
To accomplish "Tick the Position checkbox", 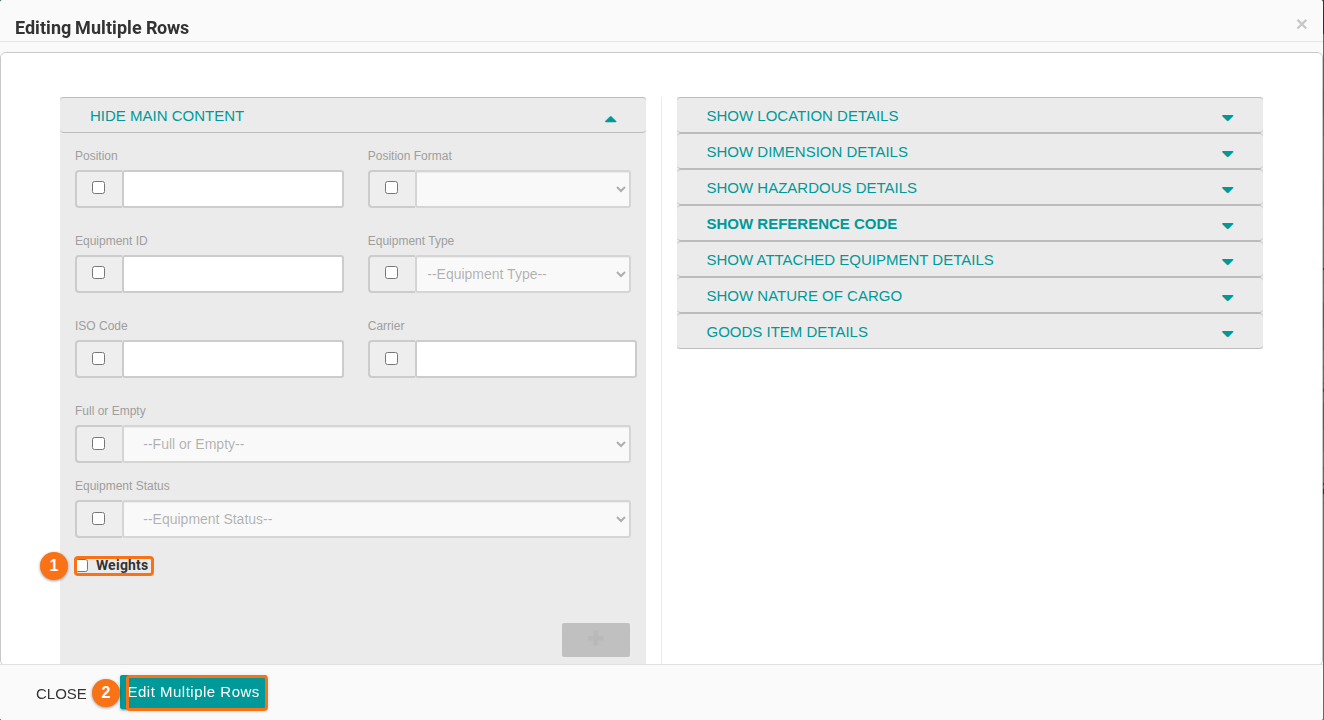I will (x=98, y=188).
